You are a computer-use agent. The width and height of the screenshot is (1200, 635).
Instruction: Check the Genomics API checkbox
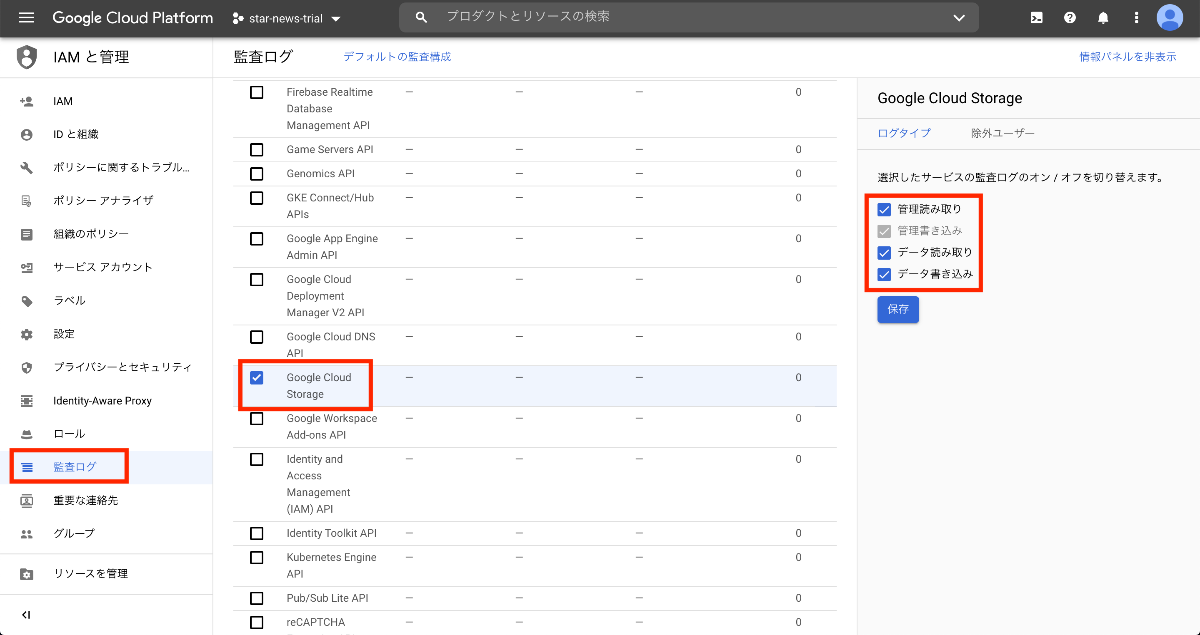(257, 174)
